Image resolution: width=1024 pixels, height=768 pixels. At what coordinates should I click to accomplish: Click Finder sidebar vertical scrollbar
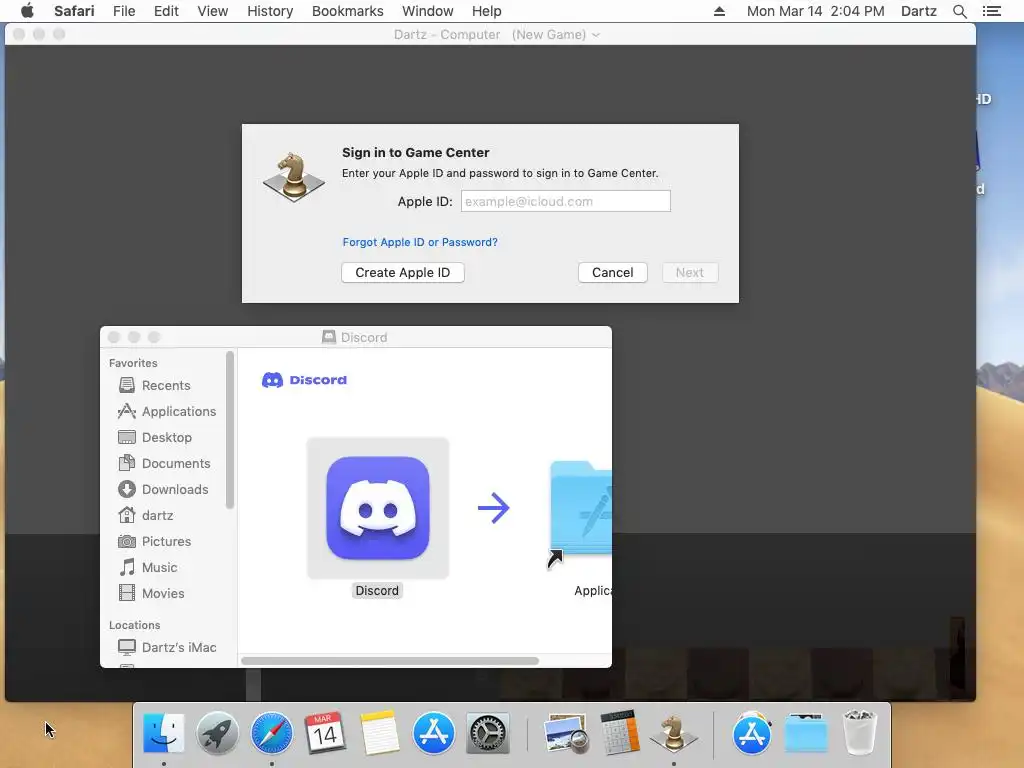point(229,430)
